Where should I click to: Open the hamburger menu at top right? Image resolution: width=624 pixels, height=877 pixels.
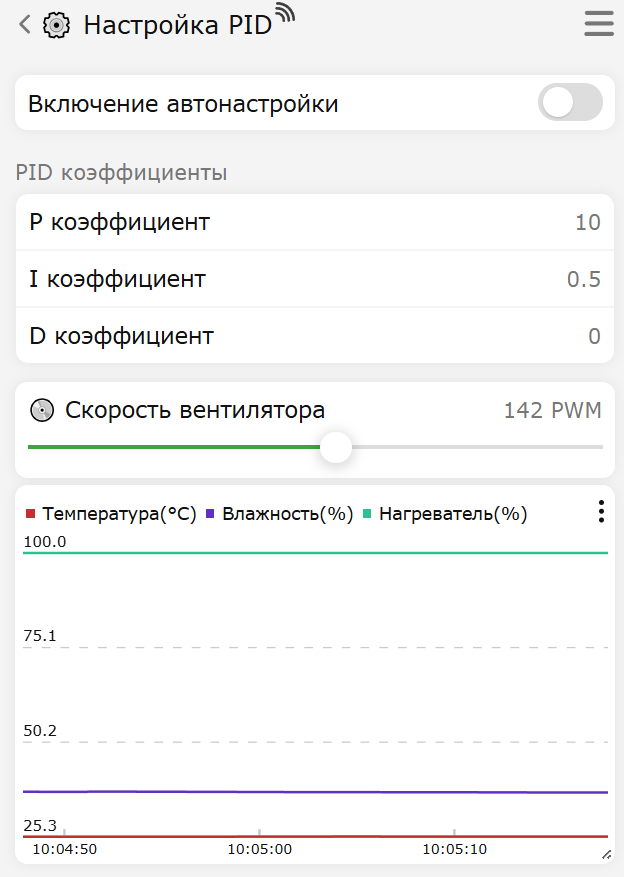pyautogui.click(x=598, y=23)
